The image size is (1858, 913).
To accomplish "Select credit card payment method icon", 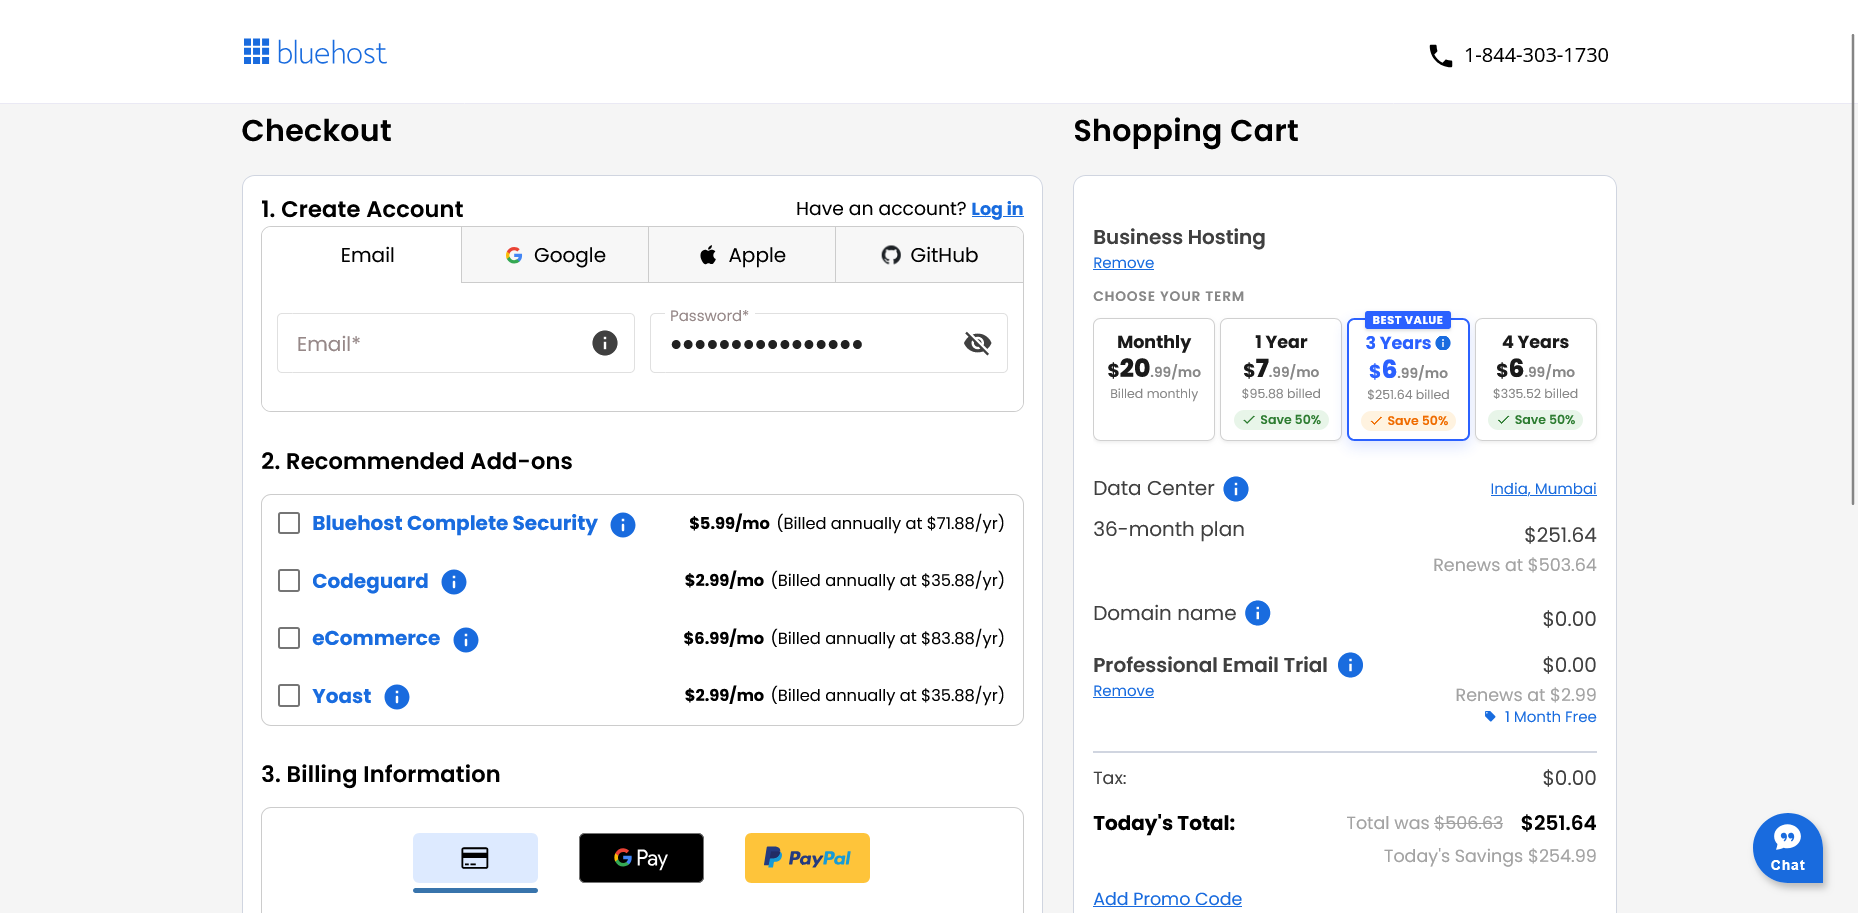I will pos(475,858).
